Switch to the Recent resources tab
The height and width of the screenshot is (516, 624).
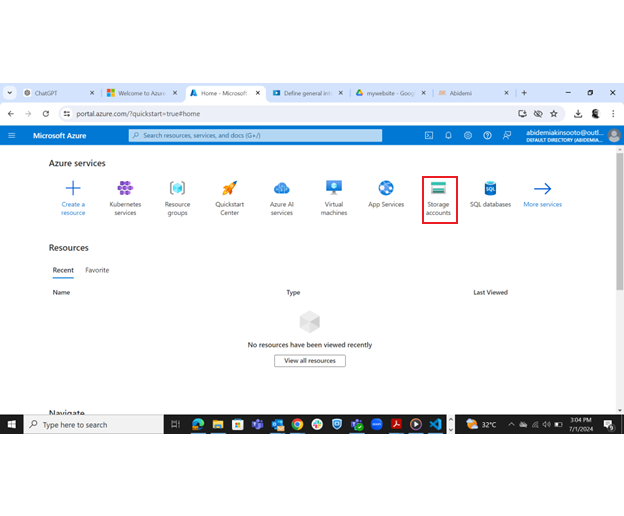pos(63,270)
